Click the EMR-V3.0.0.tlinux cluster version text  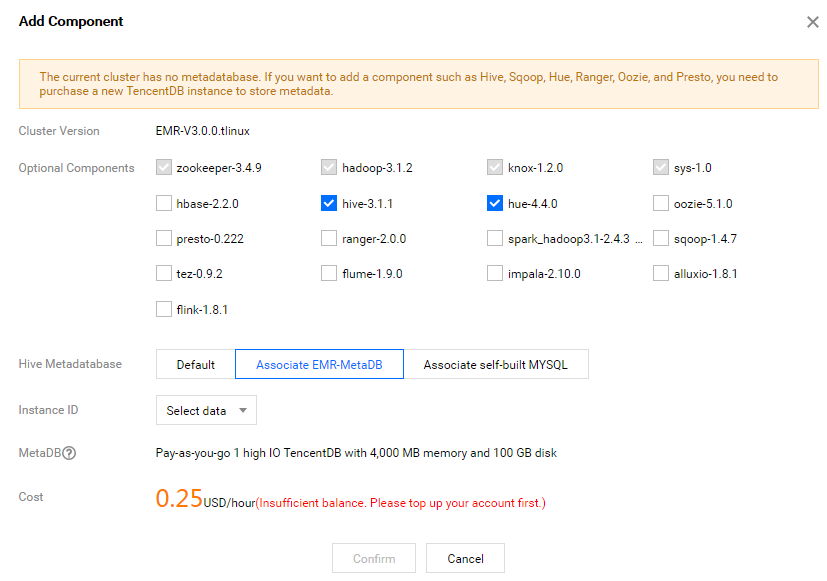click(203, 131)
